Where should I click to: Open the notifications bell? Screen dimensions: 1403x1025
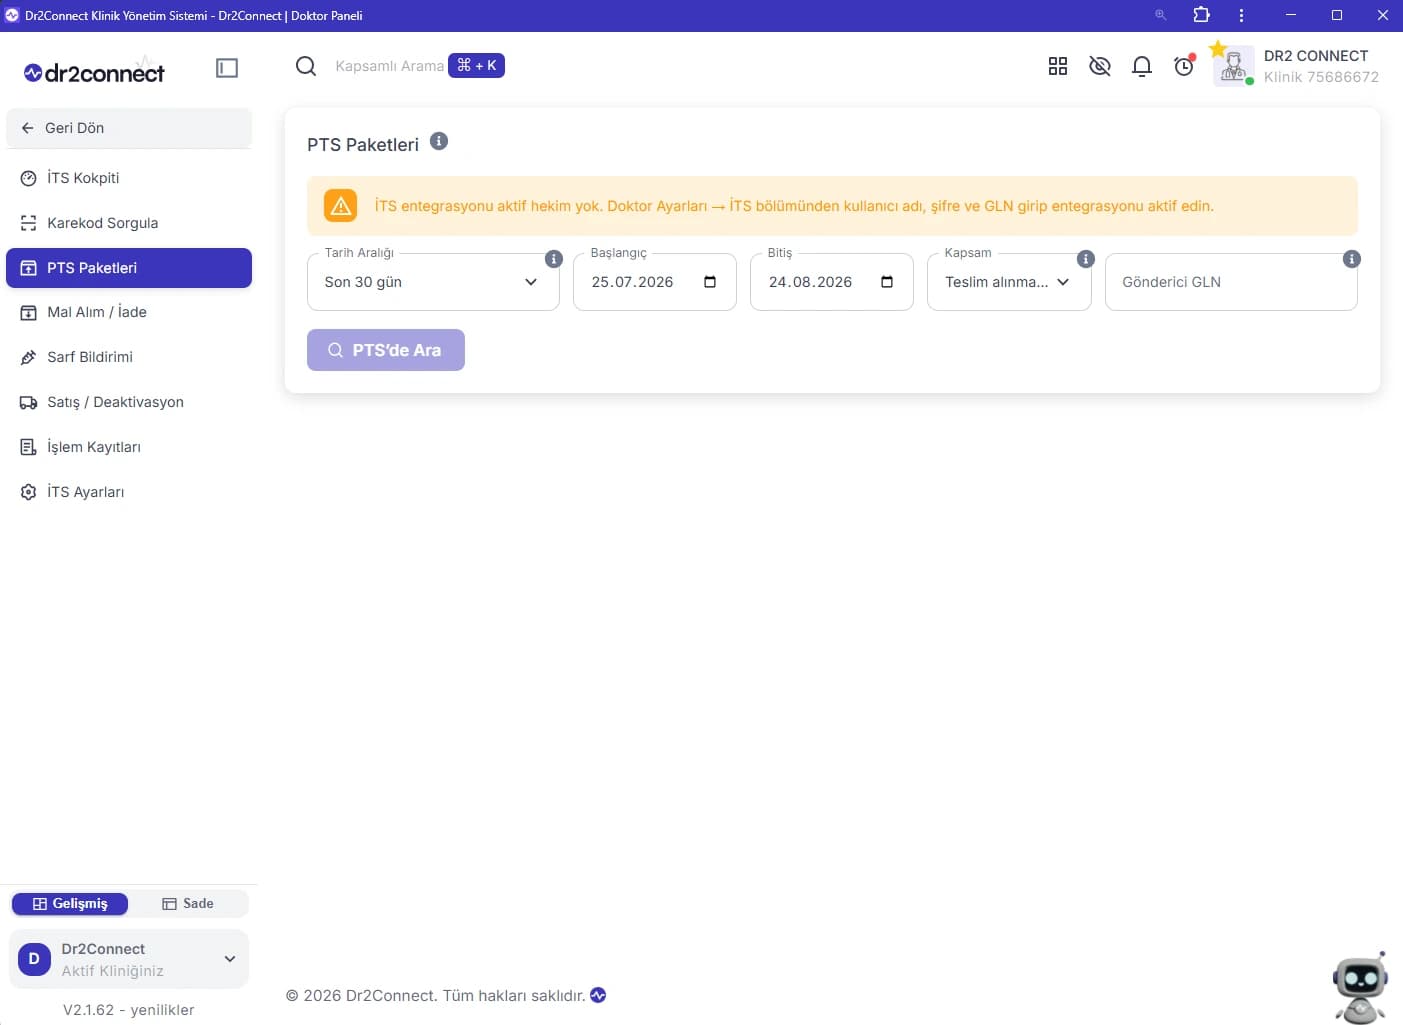coord(1142,66)
